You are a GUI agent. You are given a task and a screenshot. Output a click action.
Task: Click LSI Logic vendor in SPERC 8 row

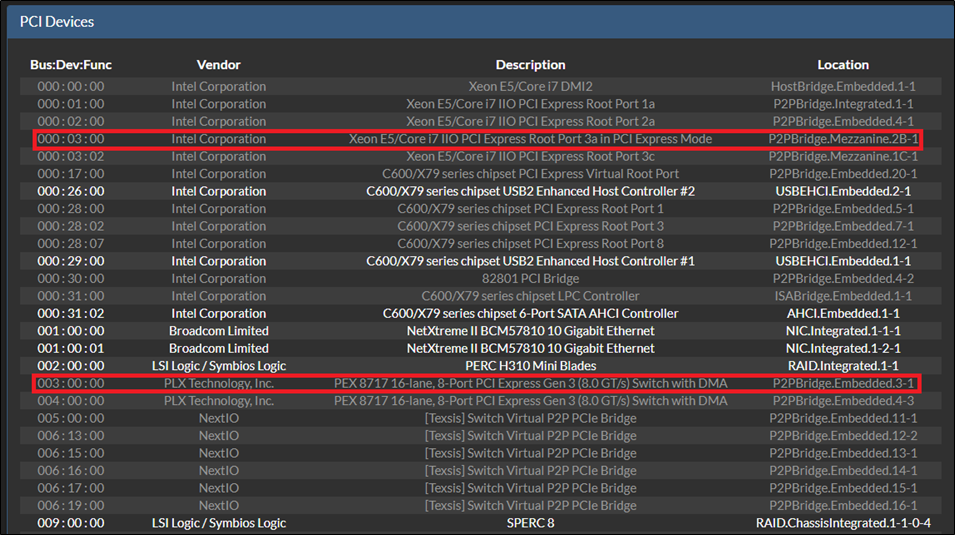(x=219, y=523)
